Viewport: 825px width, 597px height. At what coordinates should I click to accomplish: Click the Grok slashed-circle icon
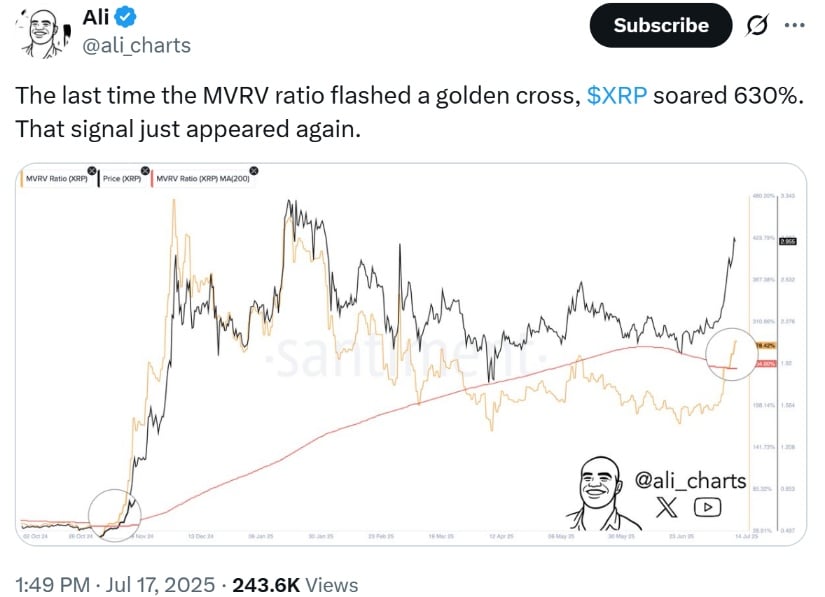click(757, 25)
